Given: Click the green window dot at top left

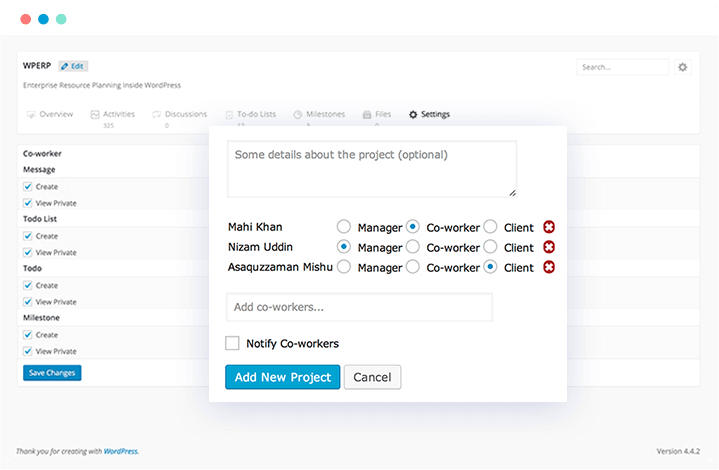Looking at the screenshot, I should click(x=61, y=19).
